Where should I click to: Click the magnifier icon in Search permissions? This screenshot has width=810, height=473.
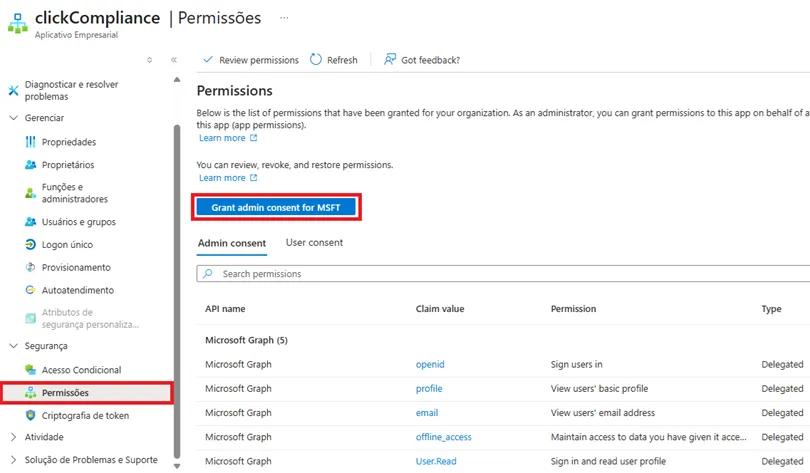click(208, 274)
